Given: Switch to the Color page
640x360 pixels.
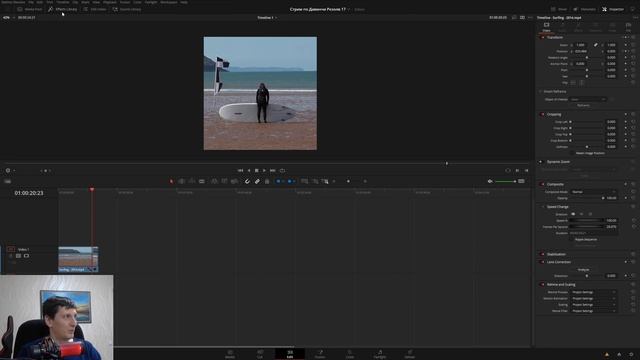Looking at the screenshot, I should (350, 354).
